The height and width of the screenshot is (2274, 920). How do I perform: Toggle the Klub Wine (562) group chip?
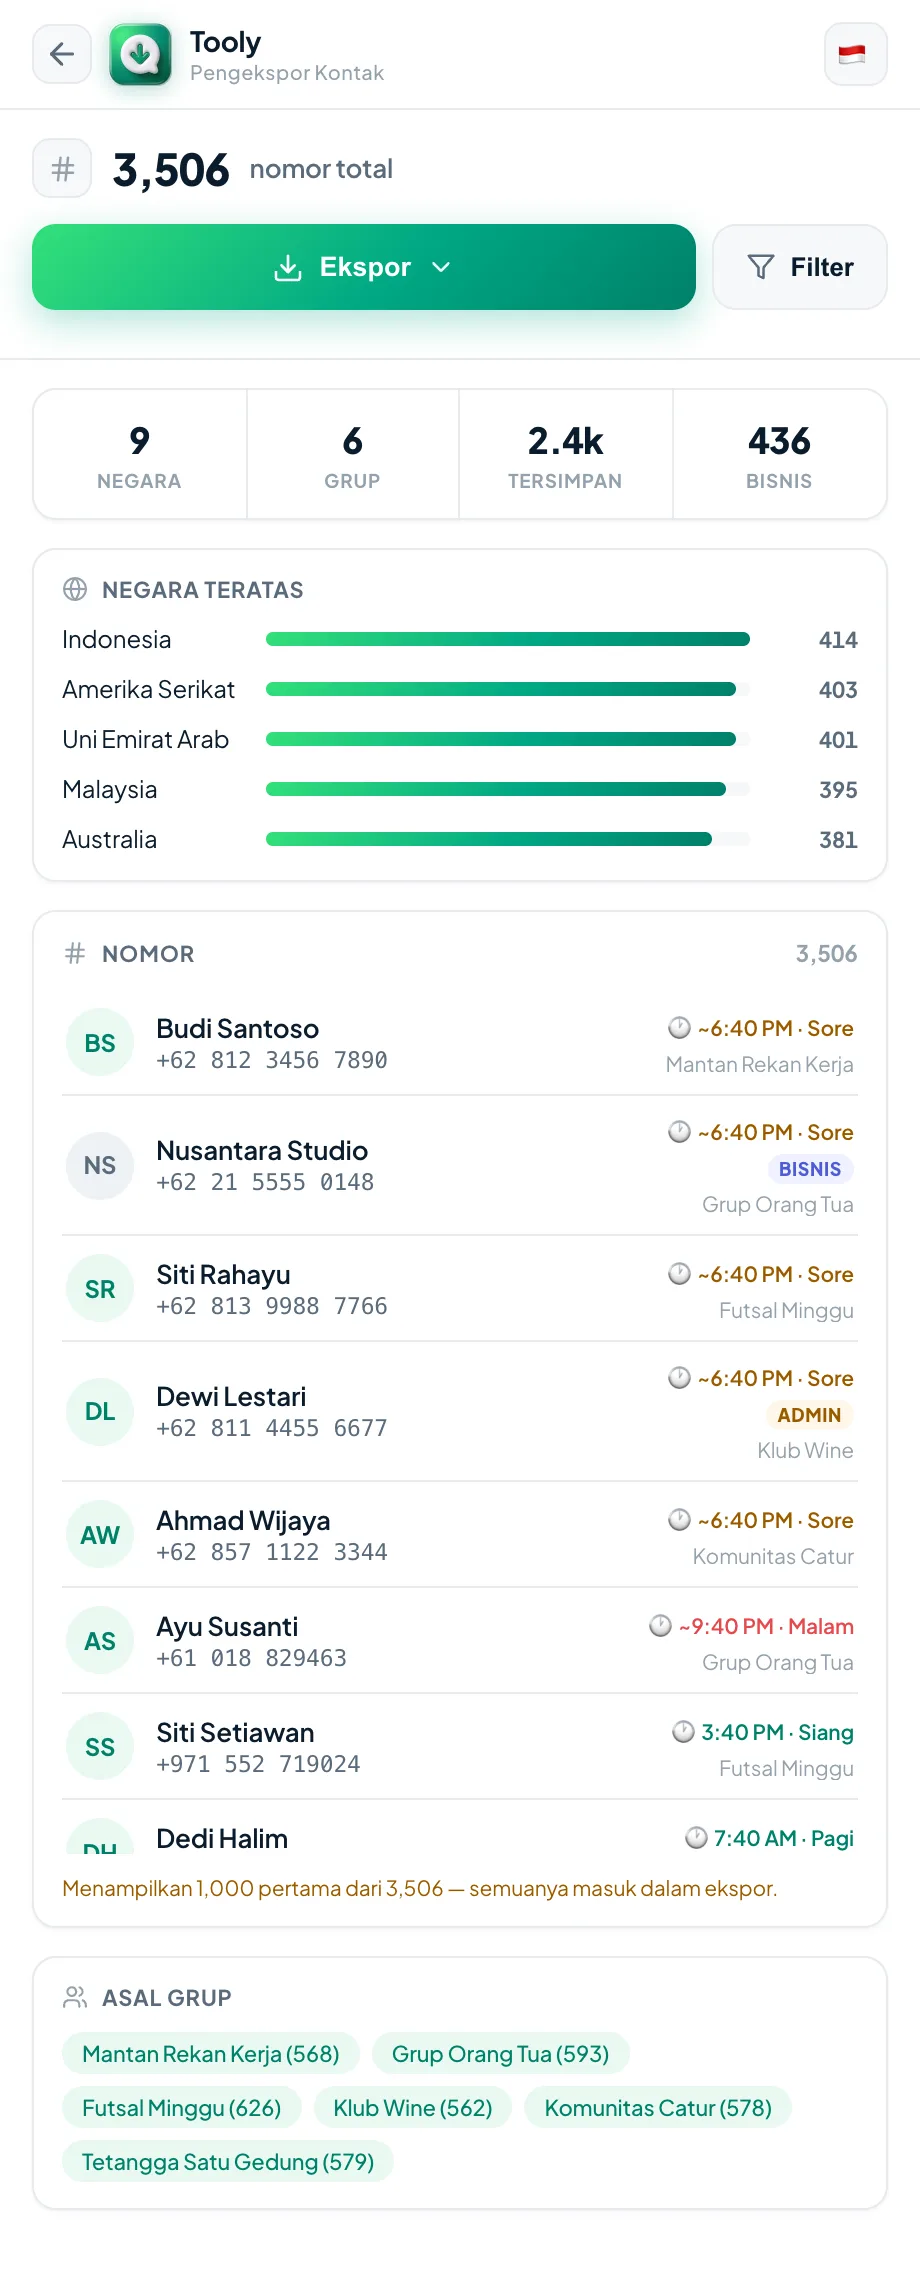point(412,2108)
